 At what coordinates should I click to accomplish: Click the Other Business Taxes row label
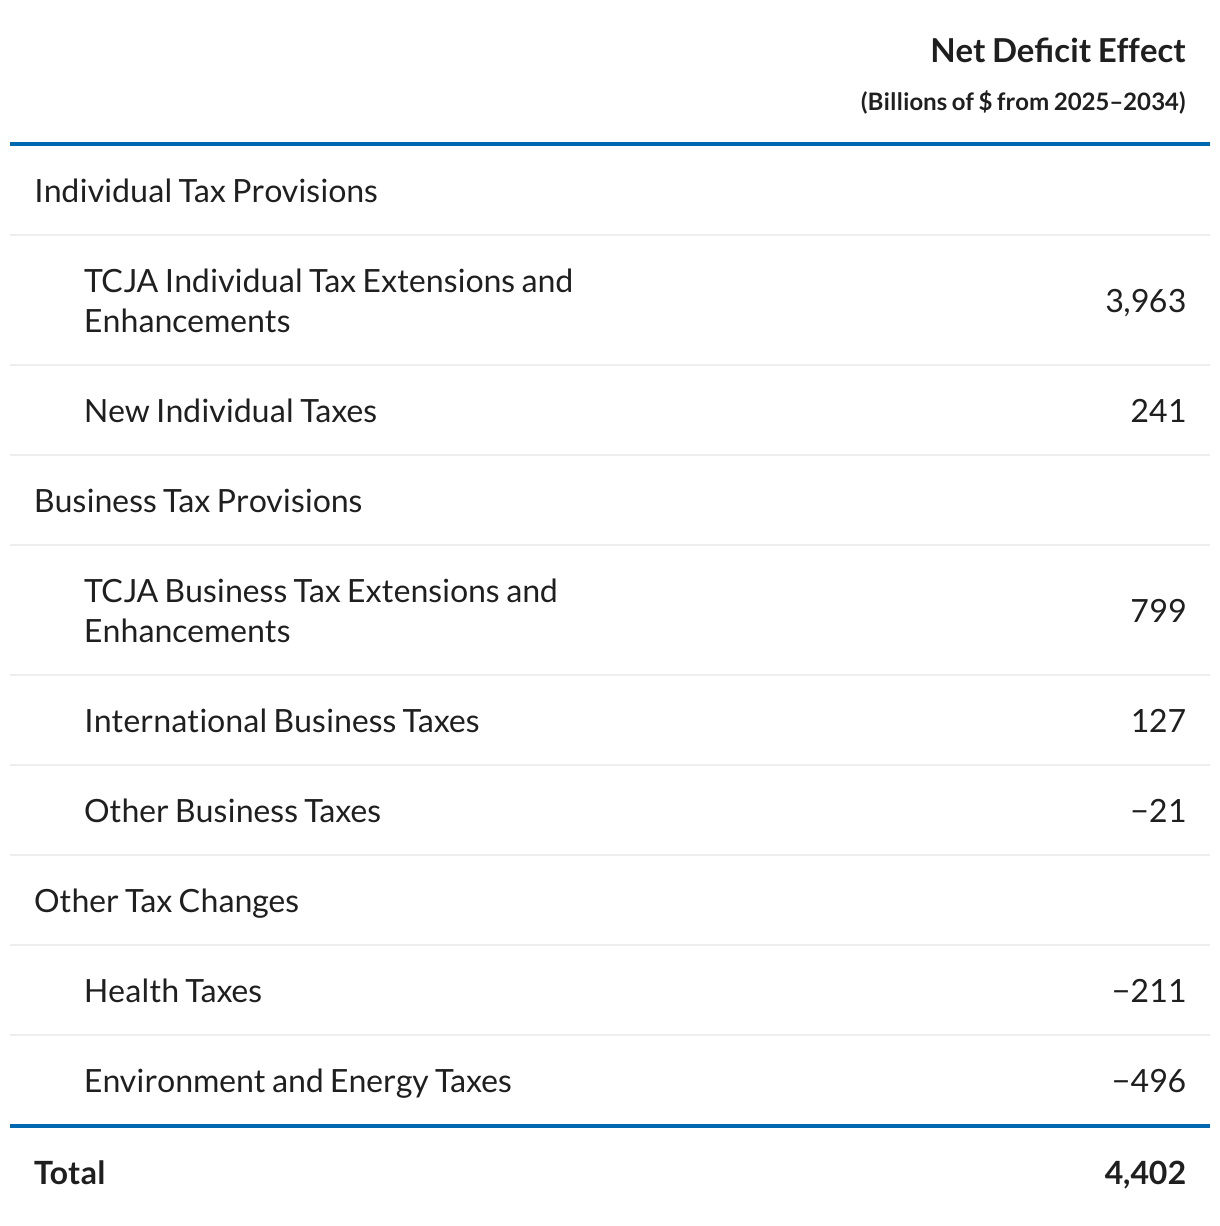click(x=232, y=811)
